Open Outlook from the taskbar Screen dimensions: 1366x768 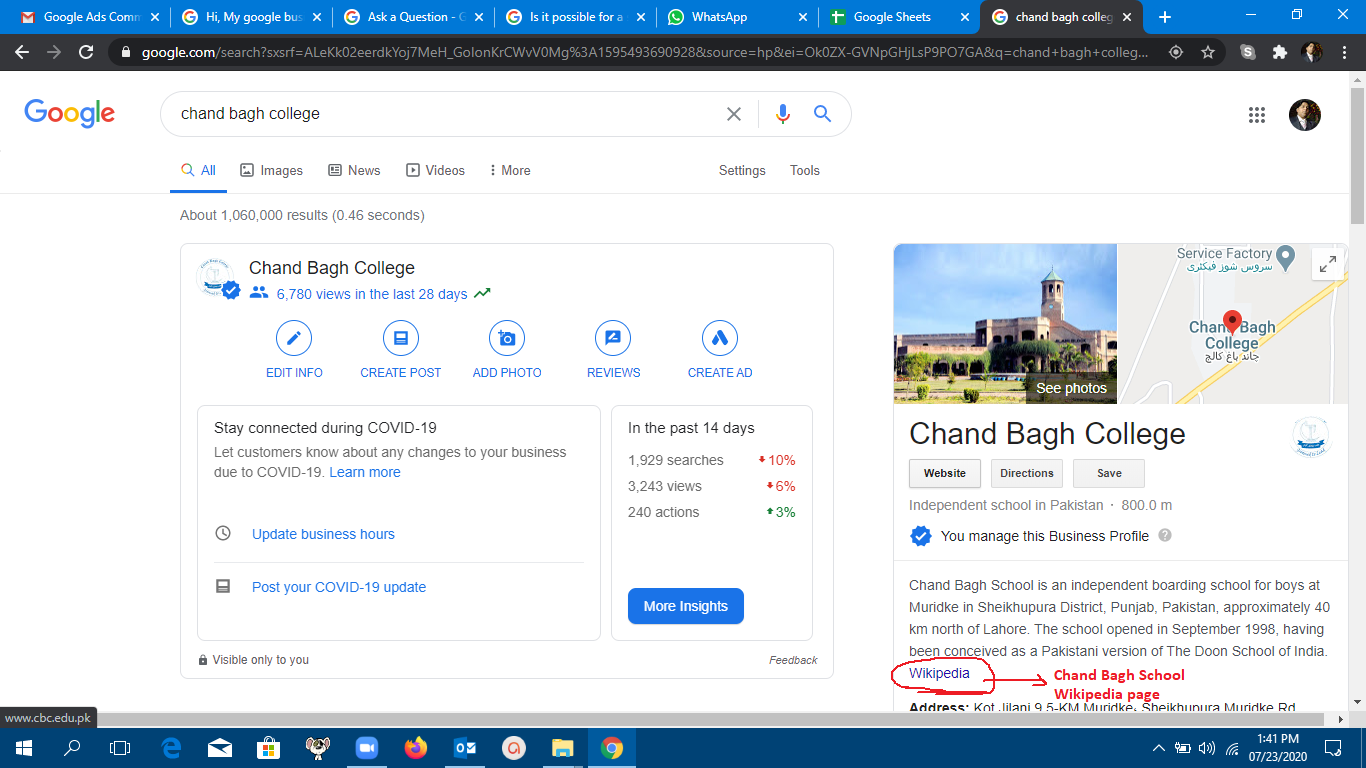tap(465, 747)
